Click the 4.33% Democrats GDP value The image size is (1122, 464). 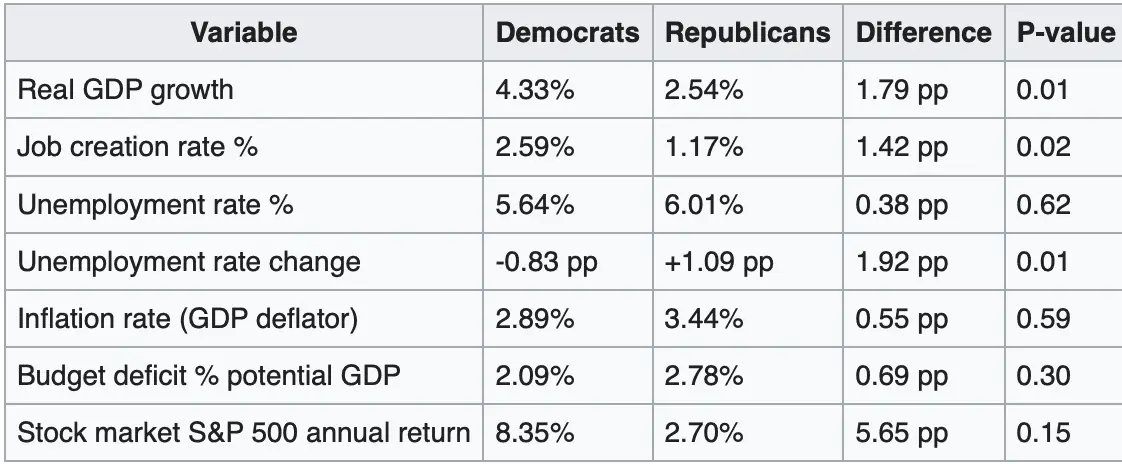point(534,90)
